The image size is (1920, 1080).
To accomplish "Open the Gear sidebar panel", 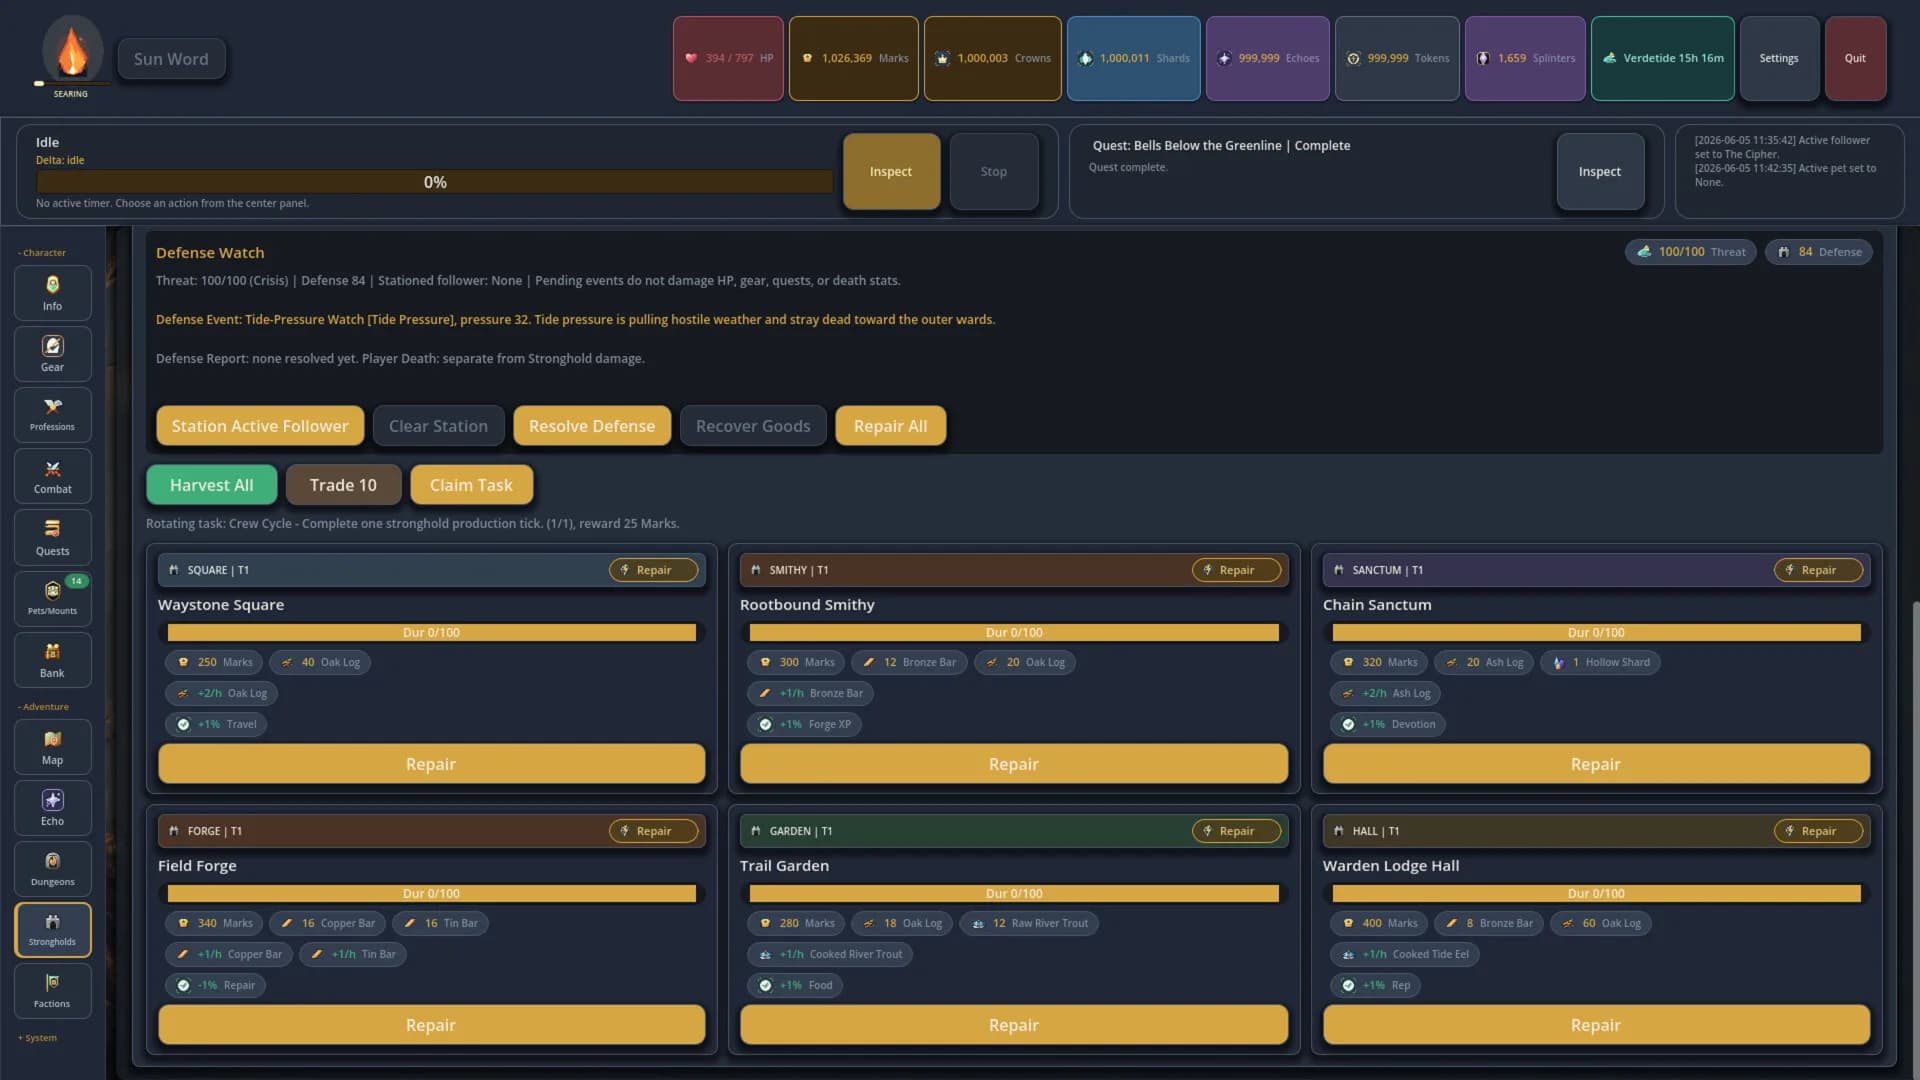I will pyautogui.click(x=52, y=354).
